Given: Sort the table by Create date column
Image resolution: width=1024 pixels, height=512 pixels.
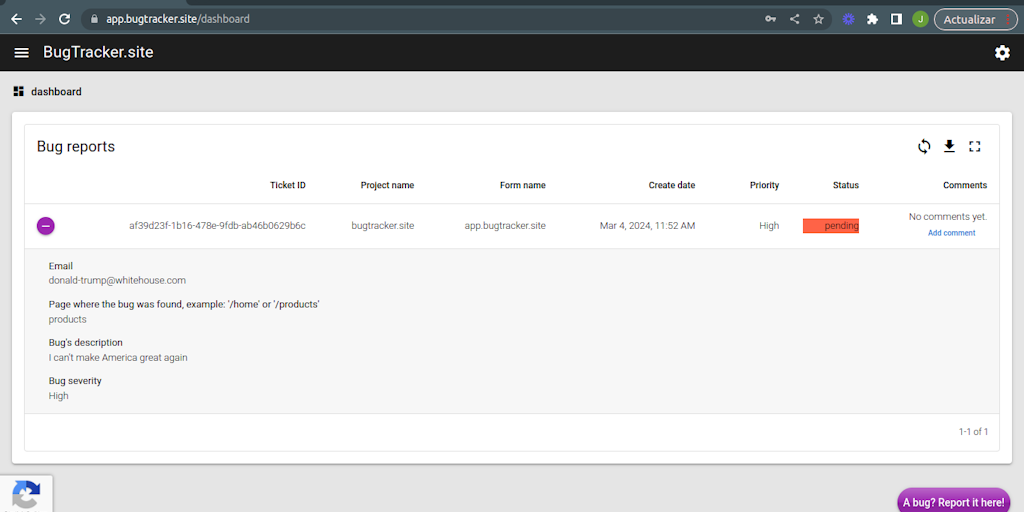Looking at the screenshot, I should (671, 185).
